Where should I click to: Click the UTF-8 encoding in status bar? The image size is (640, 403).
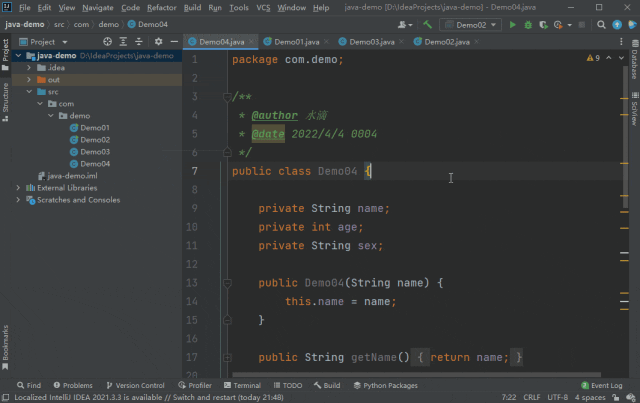point(560,397)
